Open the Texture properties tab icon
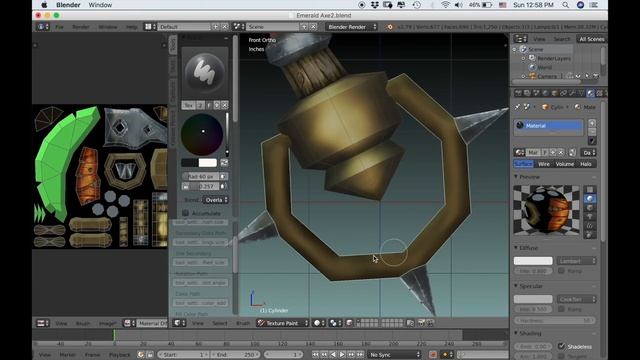The width and height of the screenshot is (640, 360). tap(599, 93)
